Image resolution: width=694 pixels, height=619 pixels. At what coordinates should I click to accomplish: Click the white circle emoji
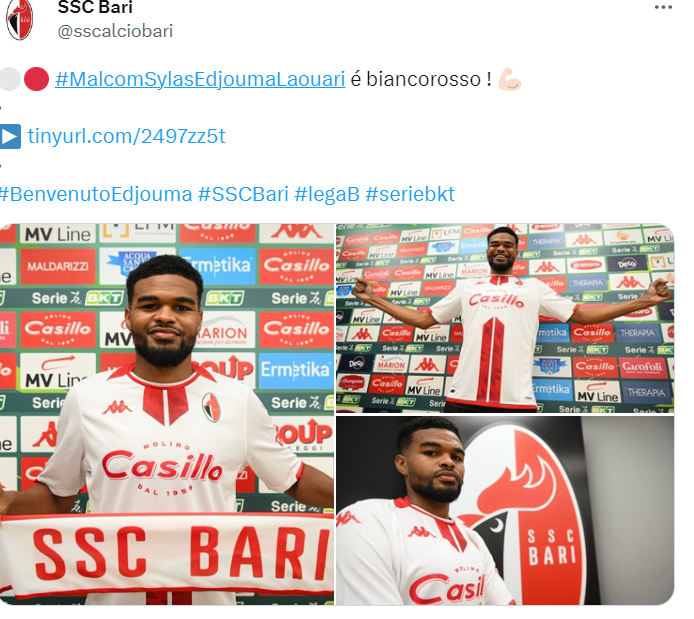(10, 79)
